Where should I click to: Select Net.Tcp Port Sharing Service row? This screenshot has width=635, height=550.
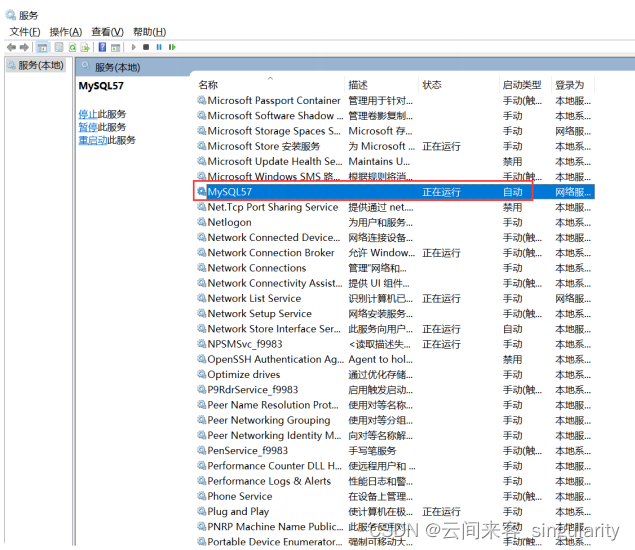[395, 207]
